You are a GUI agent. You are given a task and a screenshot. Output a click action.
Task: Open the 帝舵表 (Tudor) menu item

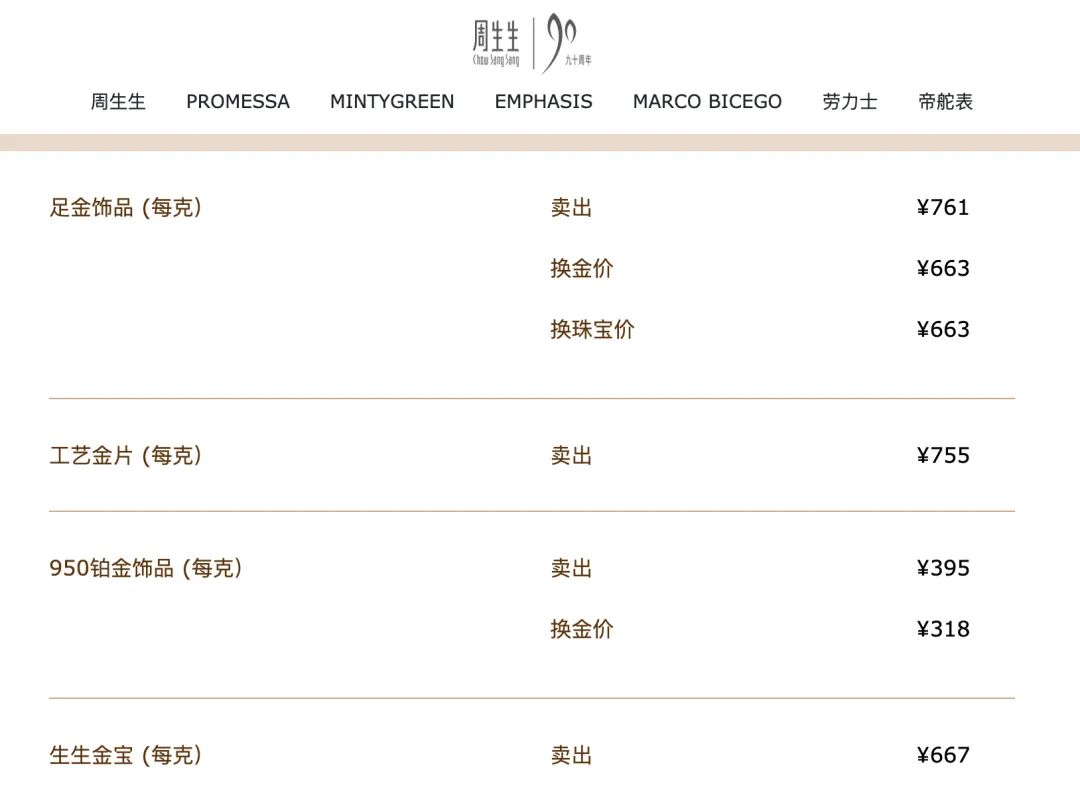[944, 101]
